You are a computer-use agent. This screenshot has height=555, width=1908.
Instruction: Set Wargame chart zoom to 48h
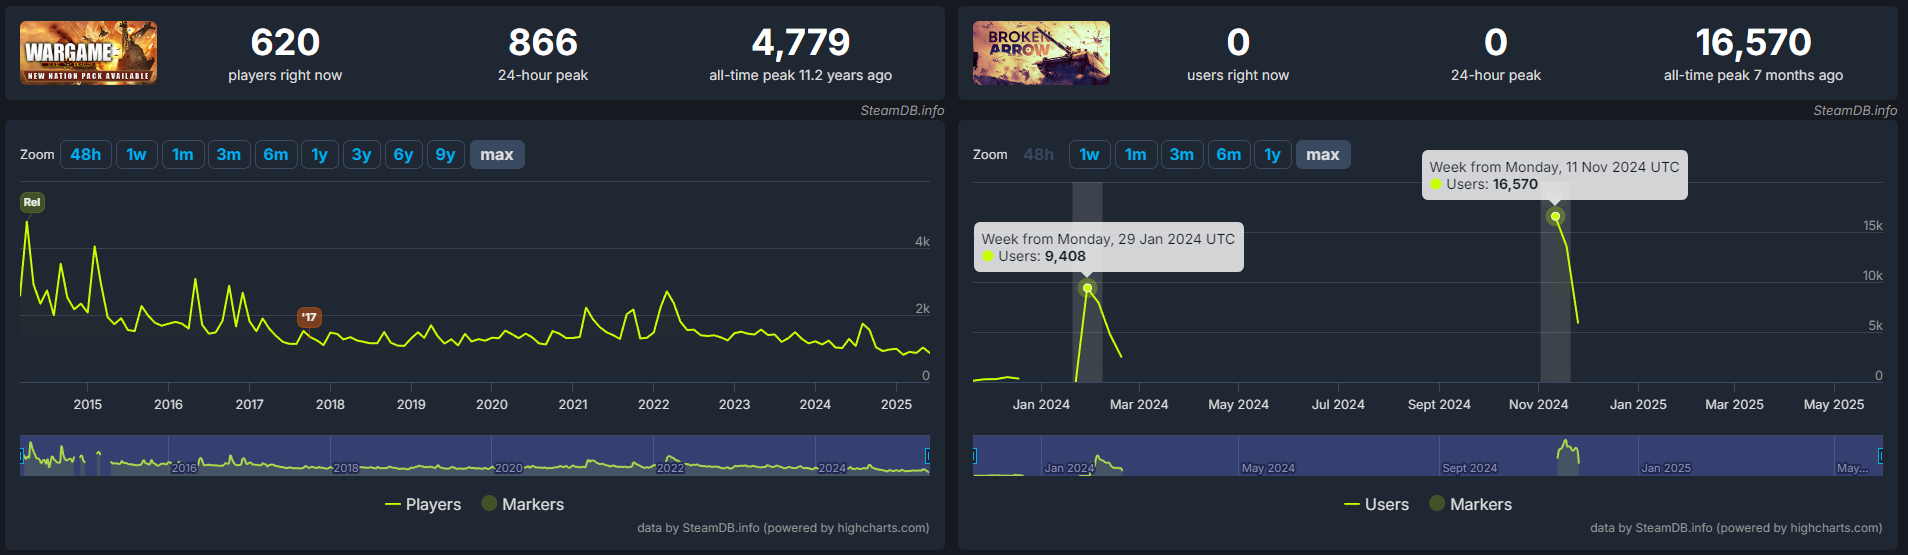86,154
